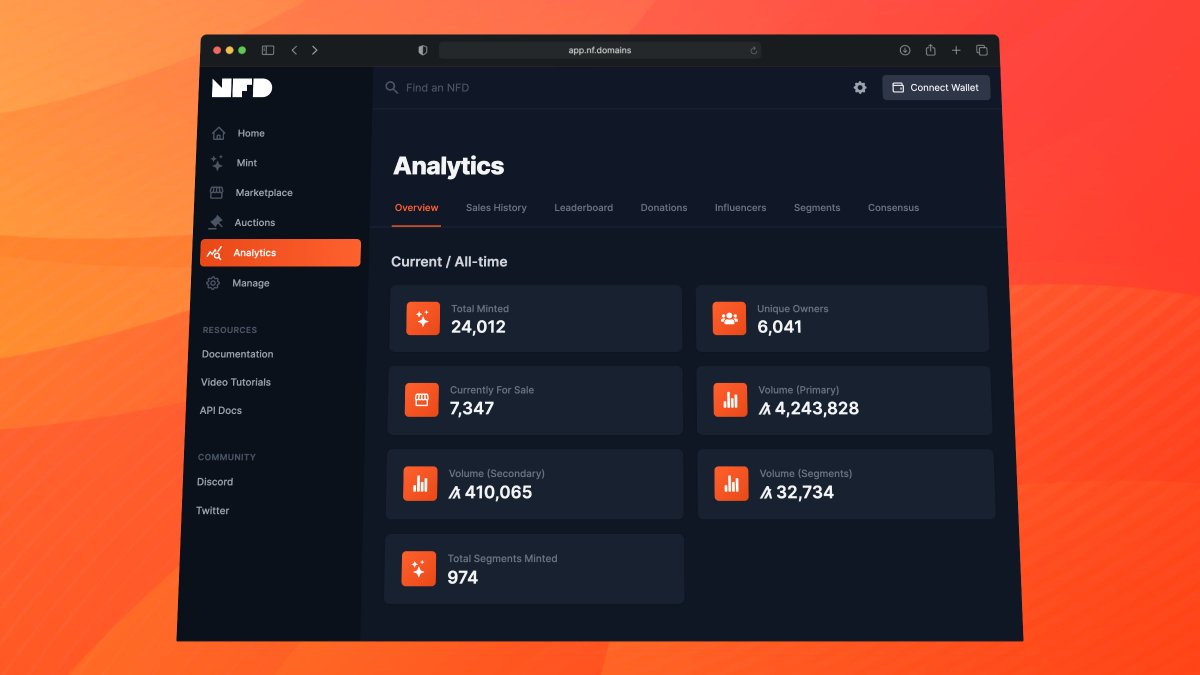Click the Currently For Sale store icon
This screenshot has height=675, width=1200.
(x=422, y=400)
